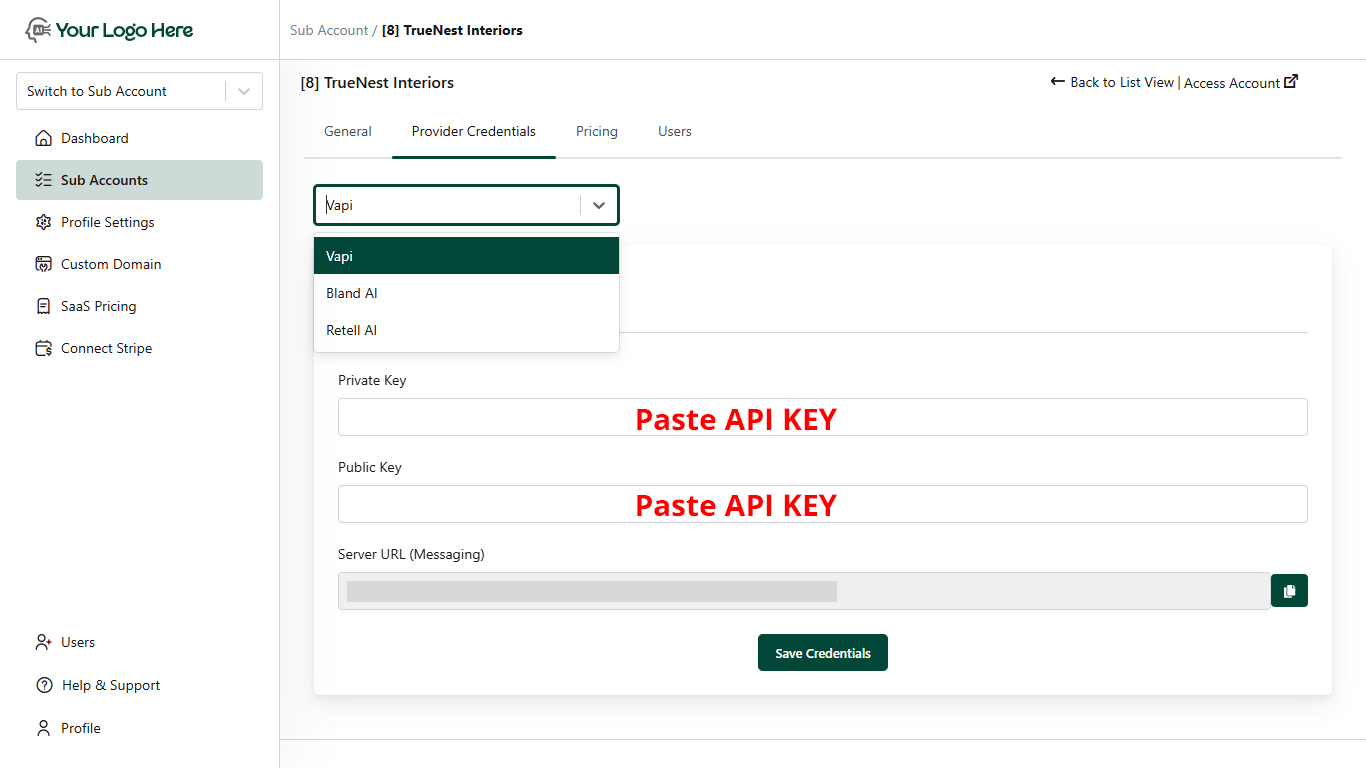Image resolution: width=1366 pixels, height=768 pixels.
Task: Click the Public Key input field
Action: point(823,504)
